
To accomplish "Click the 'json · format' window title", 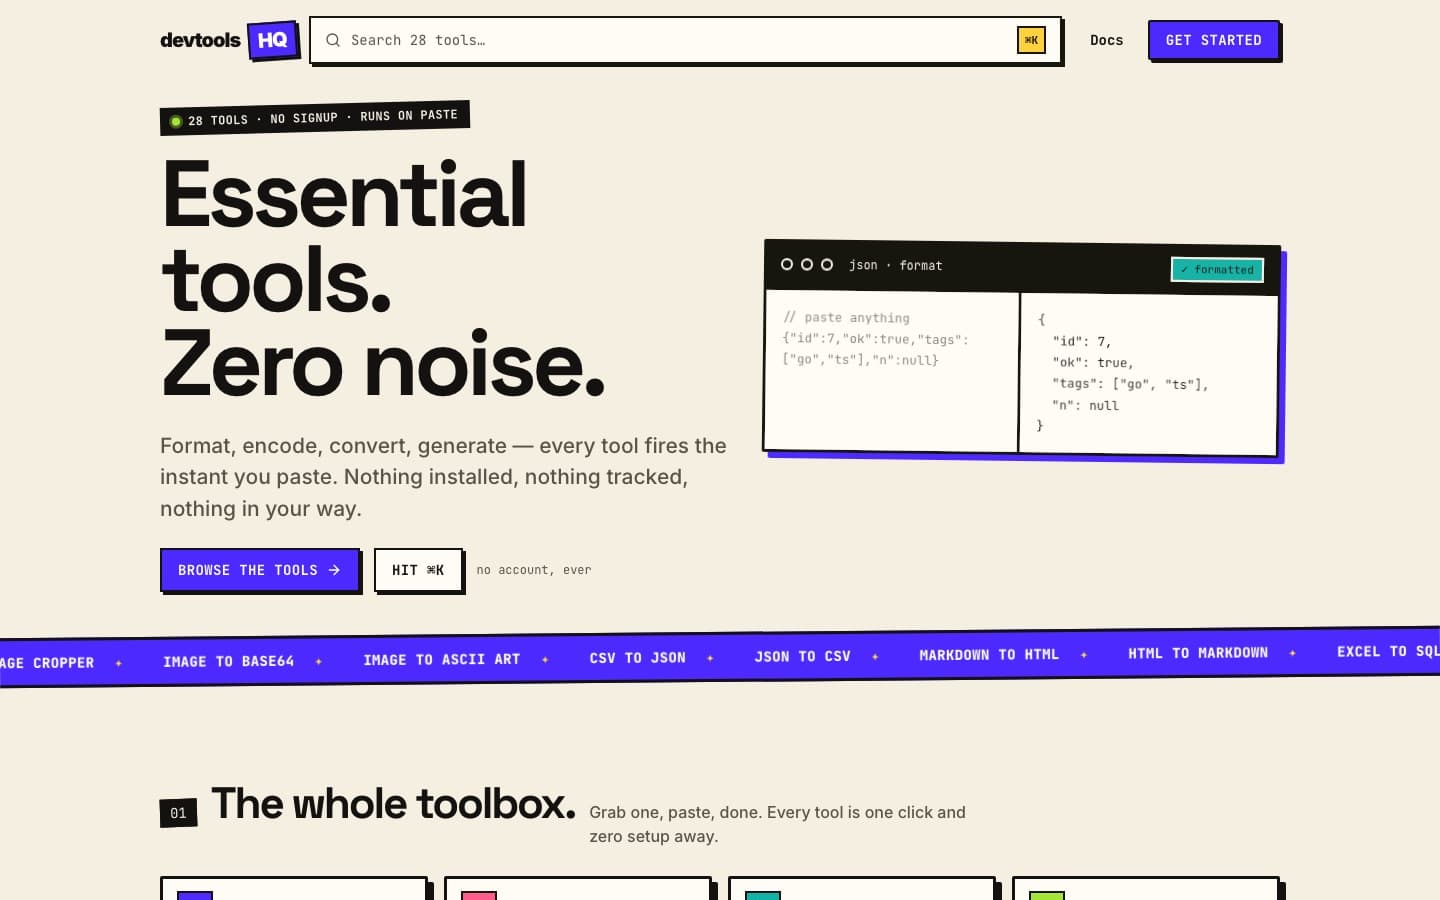I will coord(895,265).
